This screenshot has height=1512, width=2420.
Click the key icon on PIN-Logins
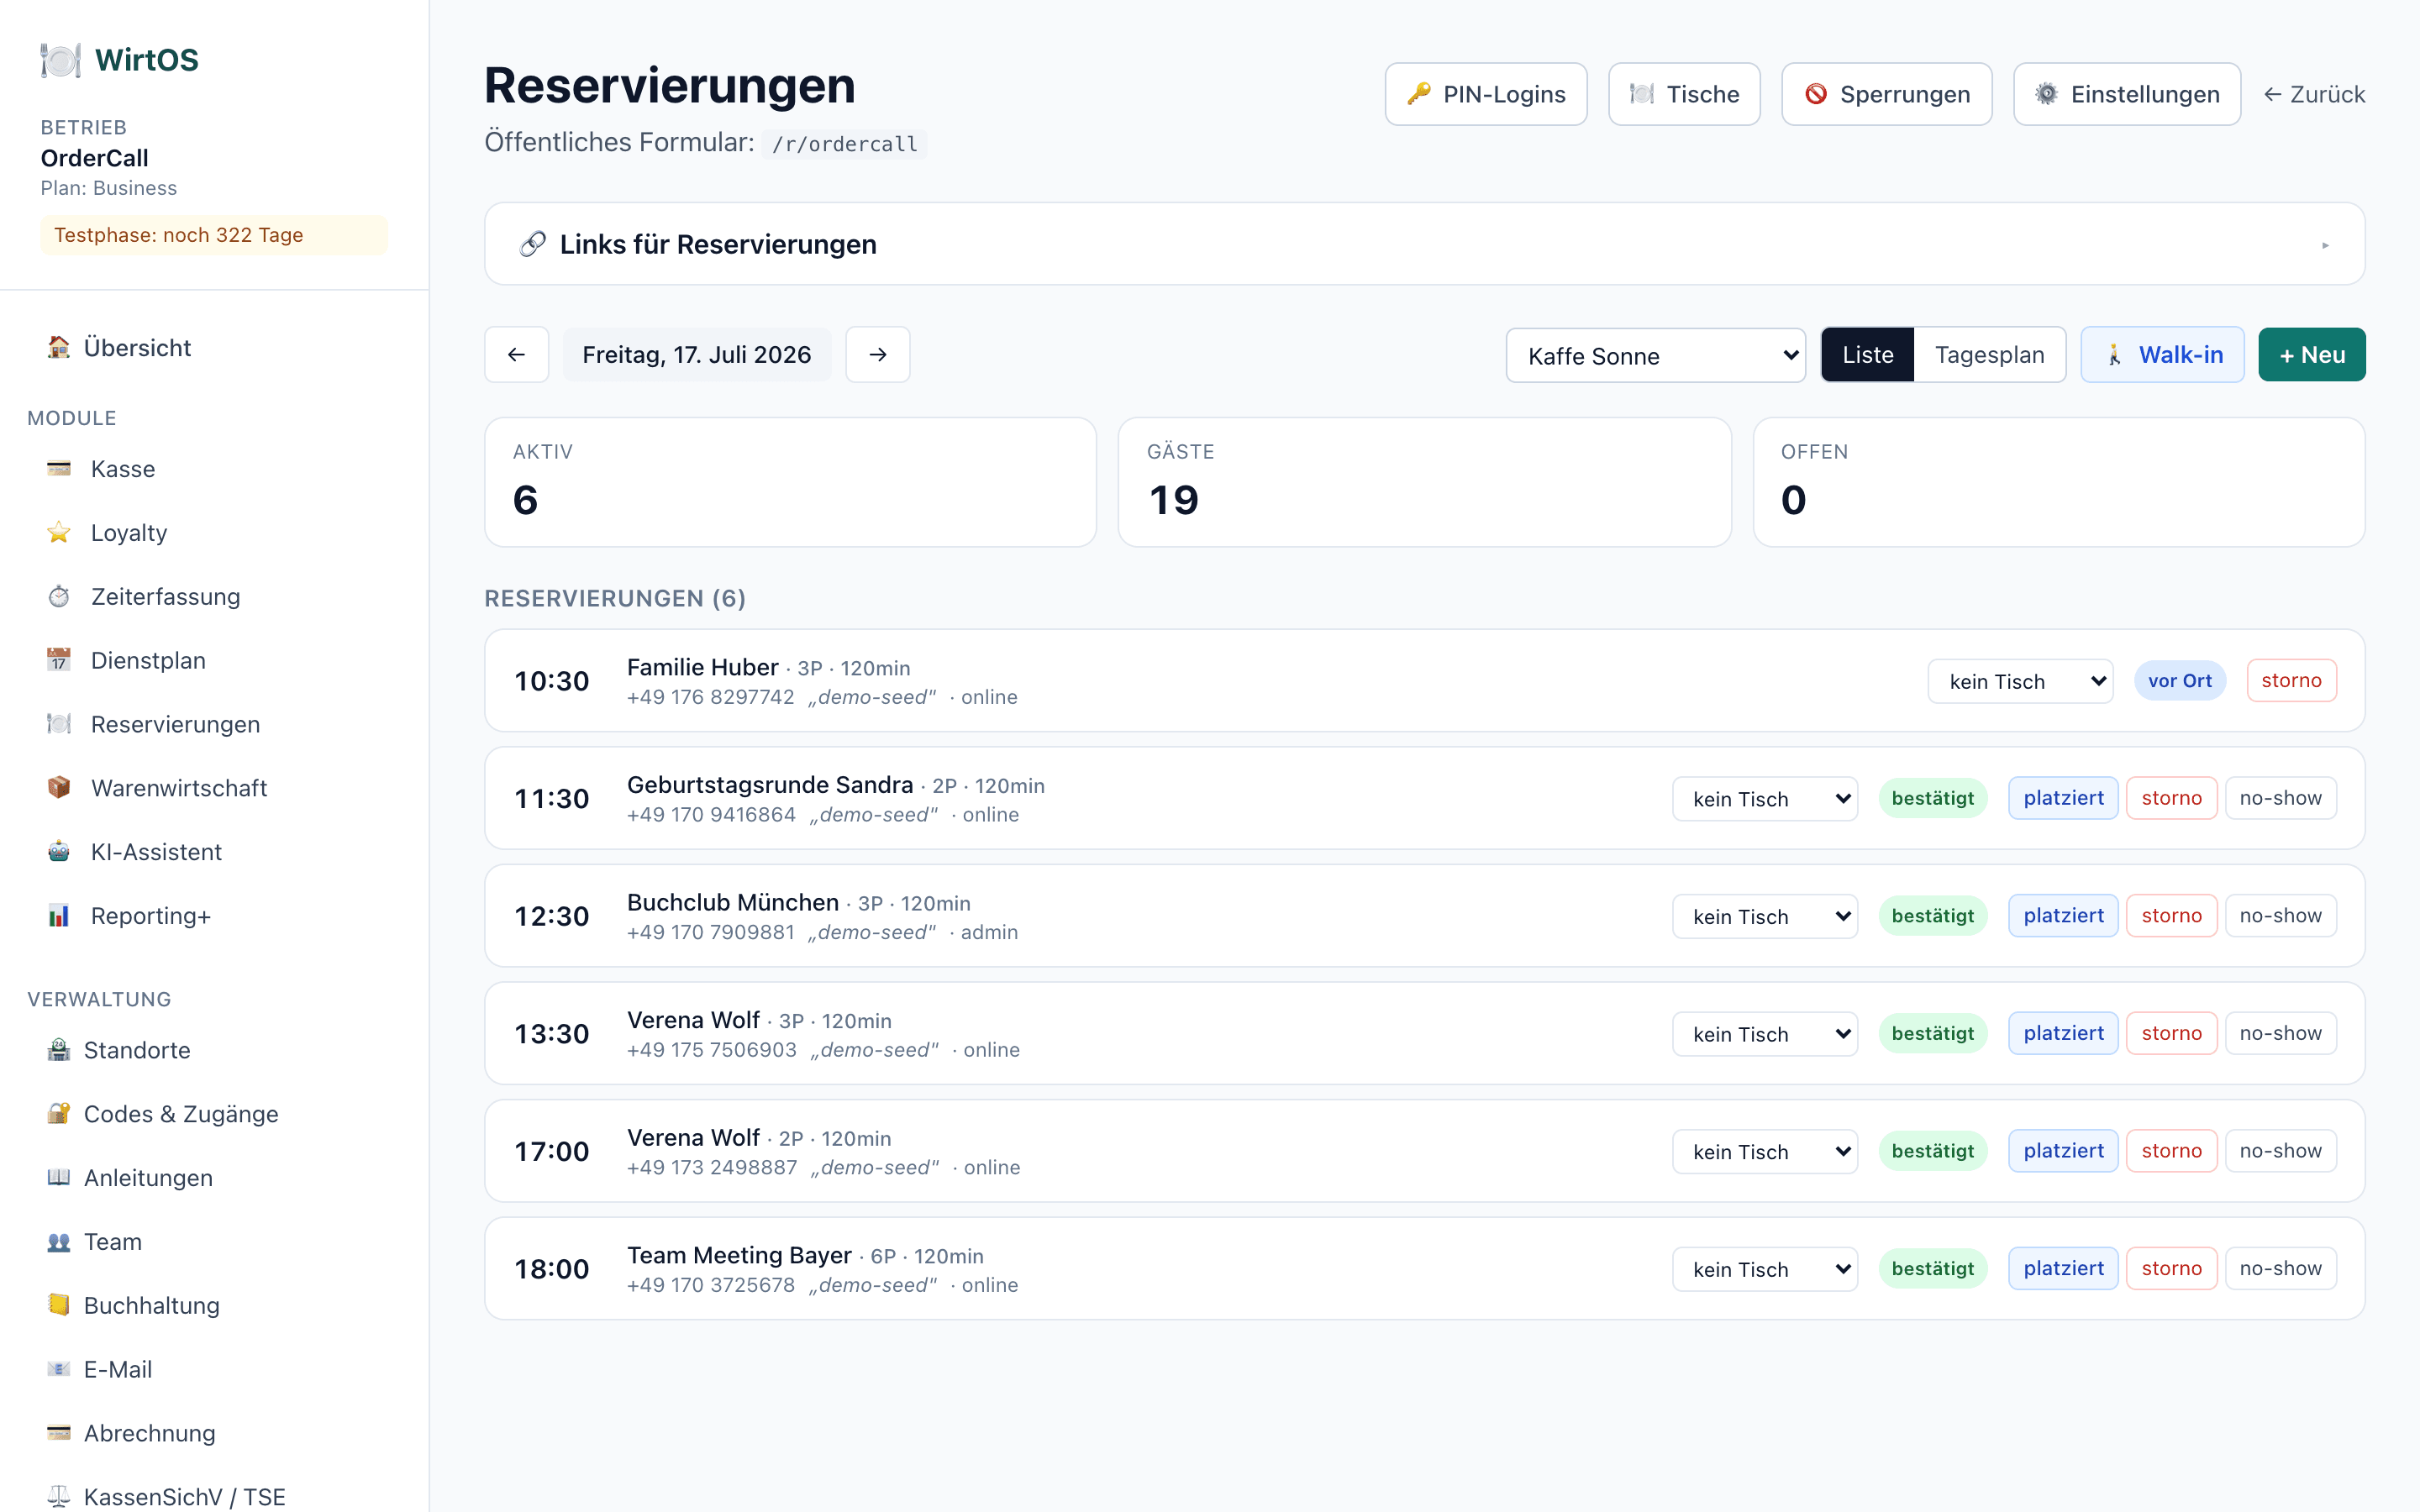[1418, 94]
